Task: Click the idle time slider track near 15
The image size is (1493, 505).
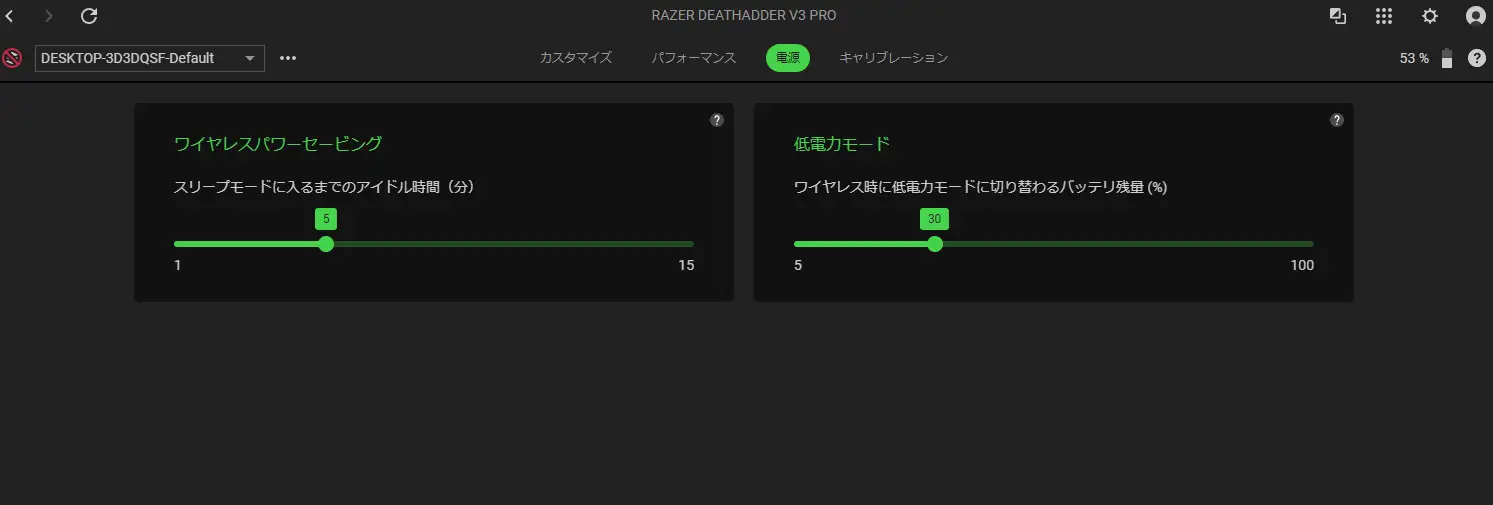Action: 686,244
